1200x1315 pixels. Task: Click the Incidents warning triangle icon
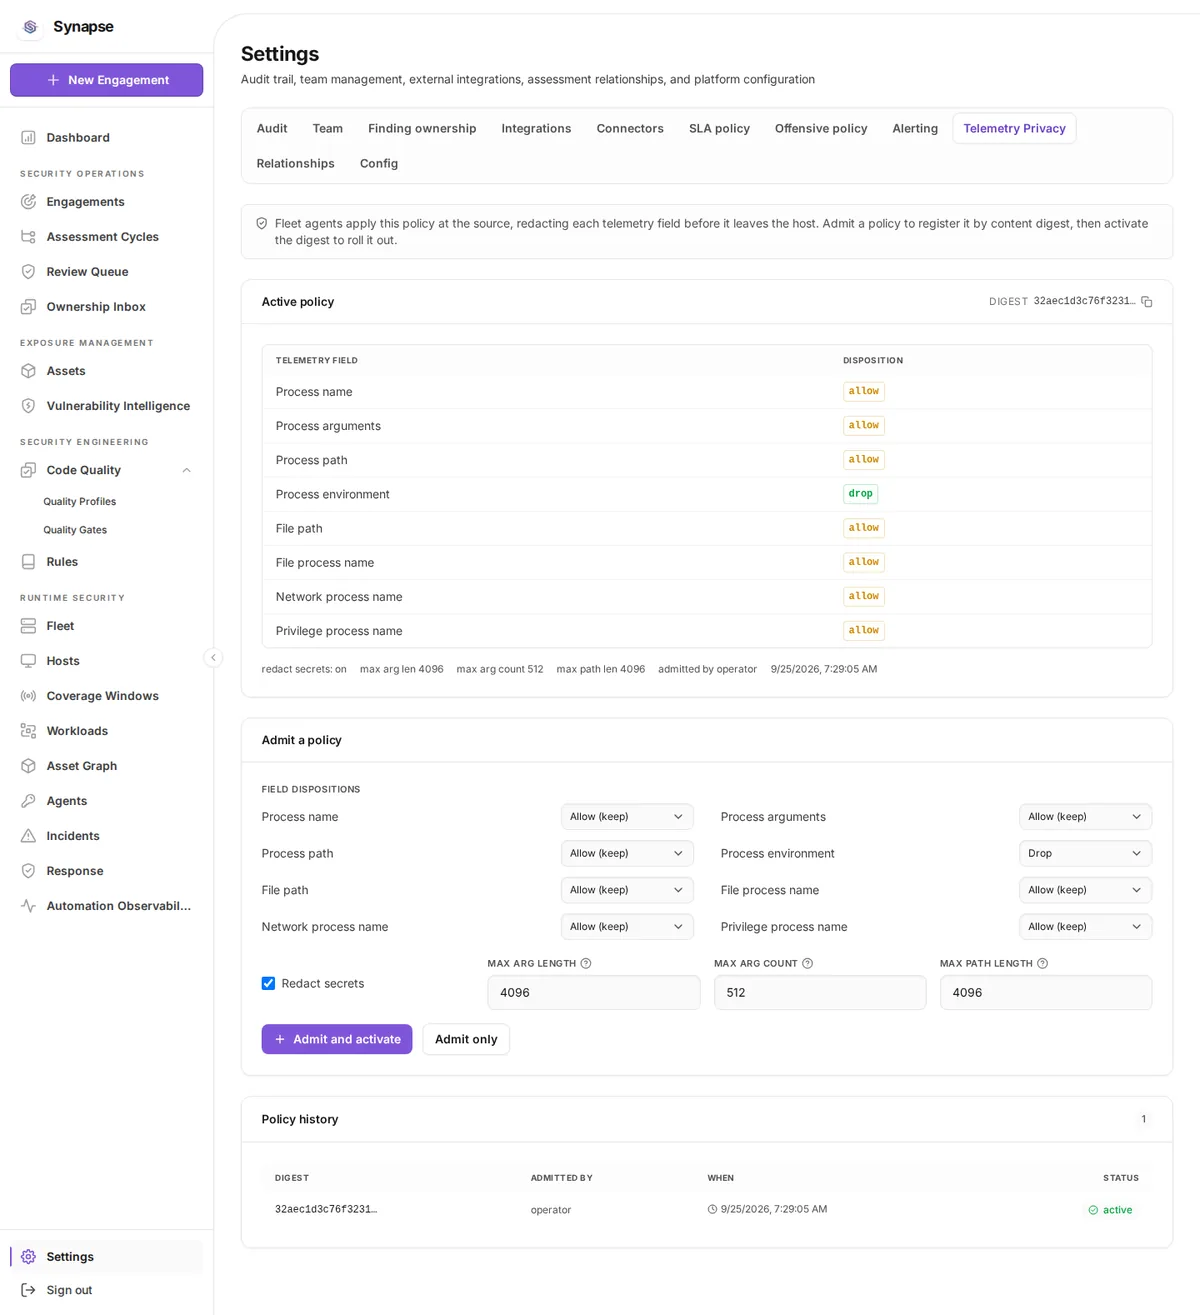pyautogui.click(x=28, y=836)
